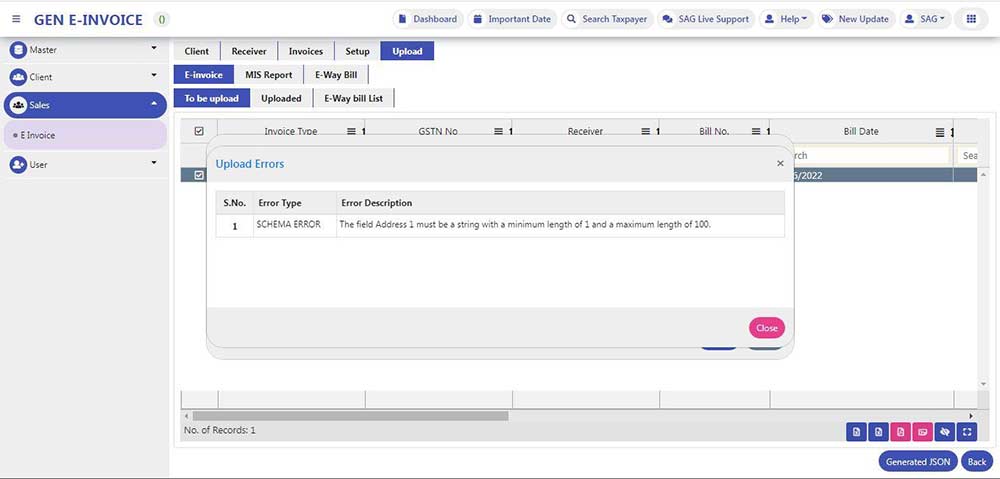This screenshot has height=479, width=1000.
Task: Select the Uploaded tab
Action: tap(281, 98)
